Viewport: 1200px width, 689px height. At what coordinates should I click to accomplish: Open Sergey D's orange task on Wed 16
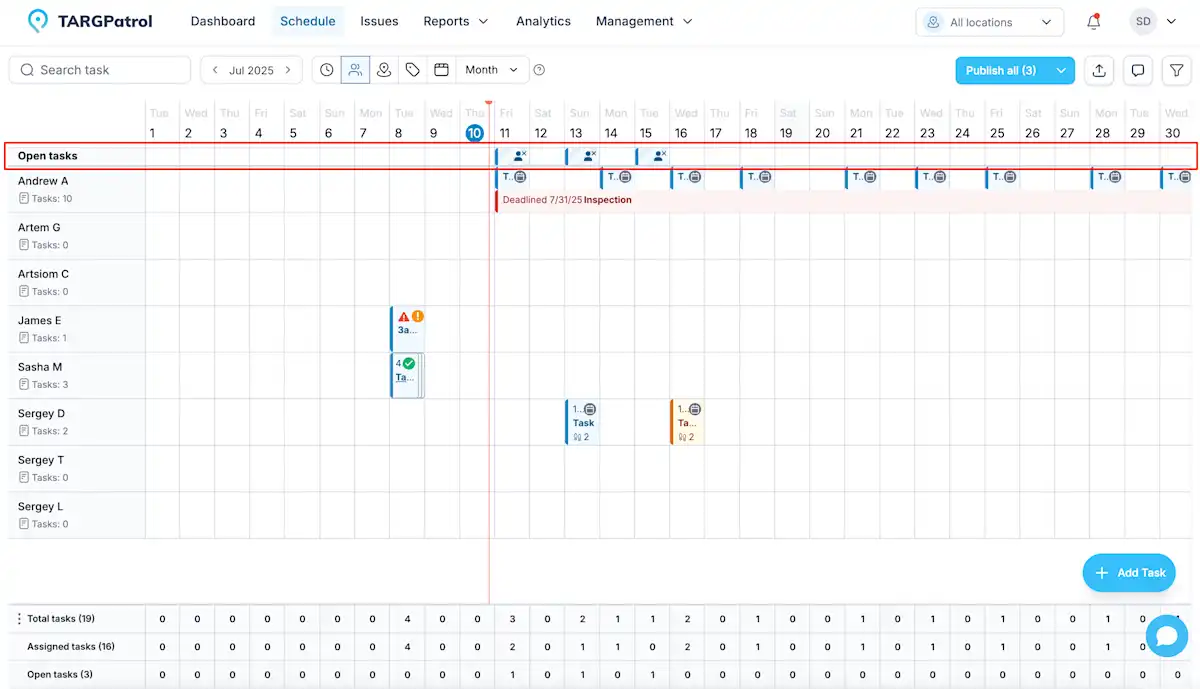coord(687,422)
